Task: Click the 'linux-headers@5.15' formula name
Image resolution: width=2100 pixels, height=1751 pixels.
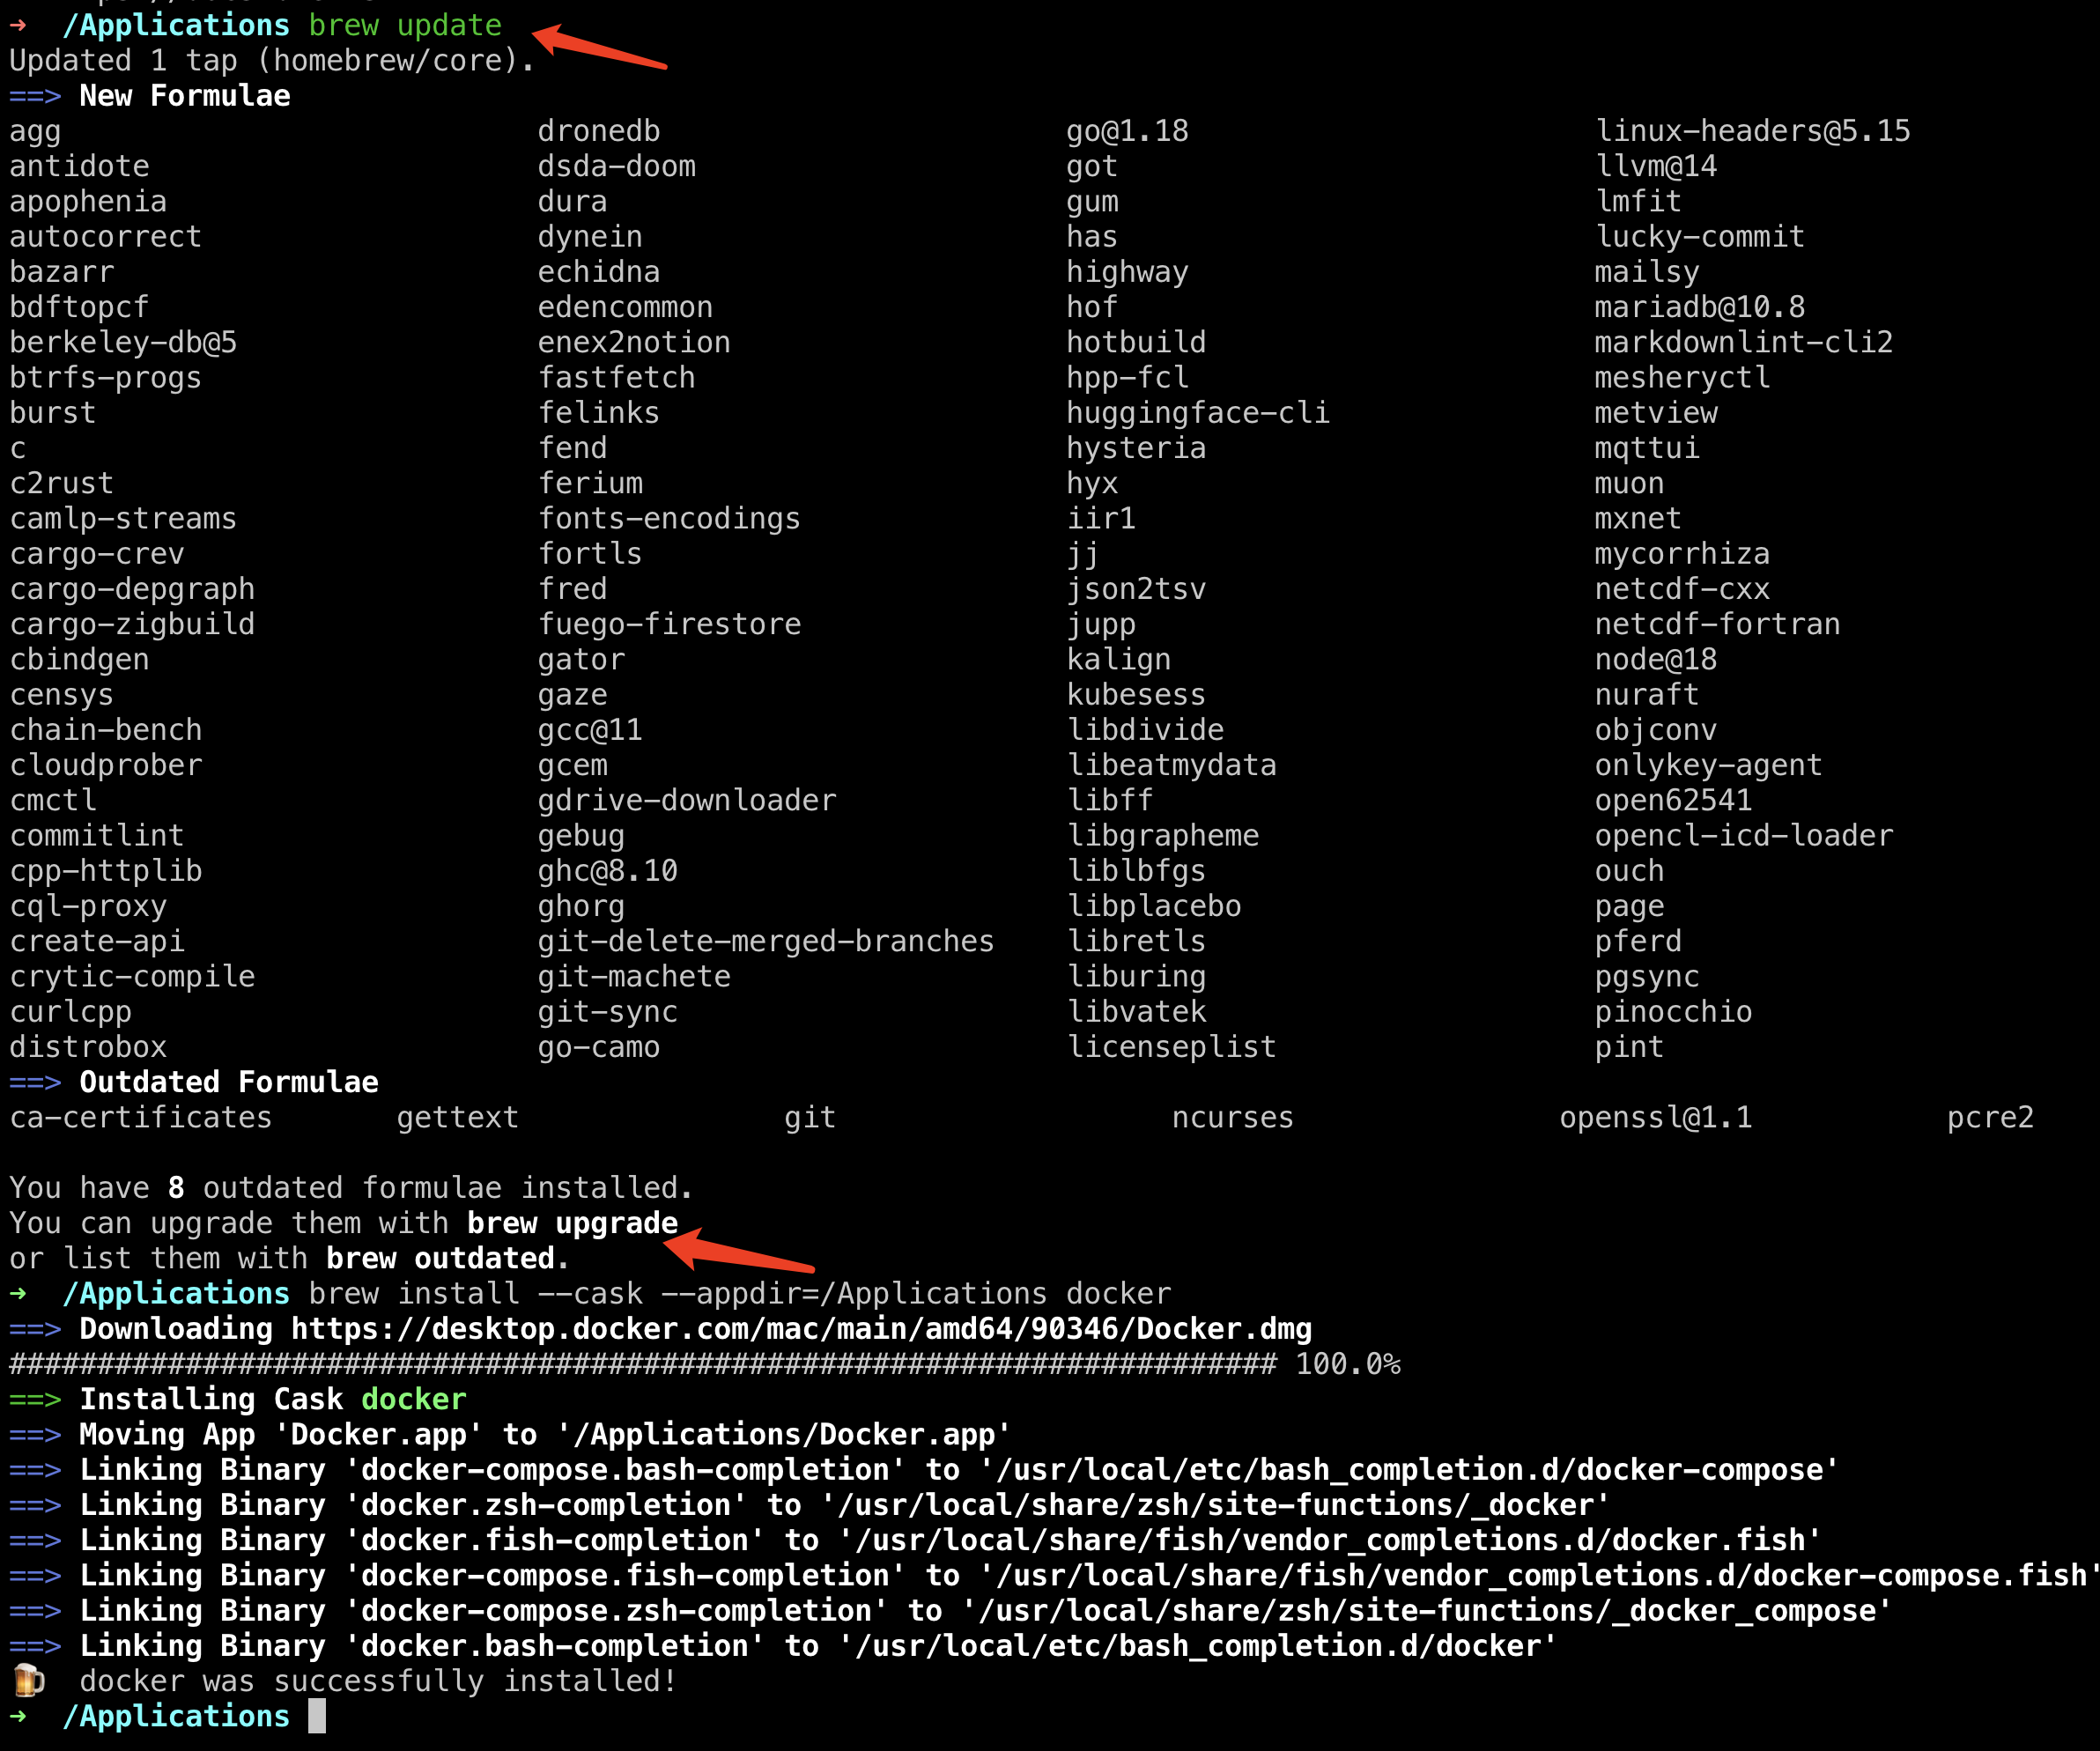Action: (x=1752, y=131)
